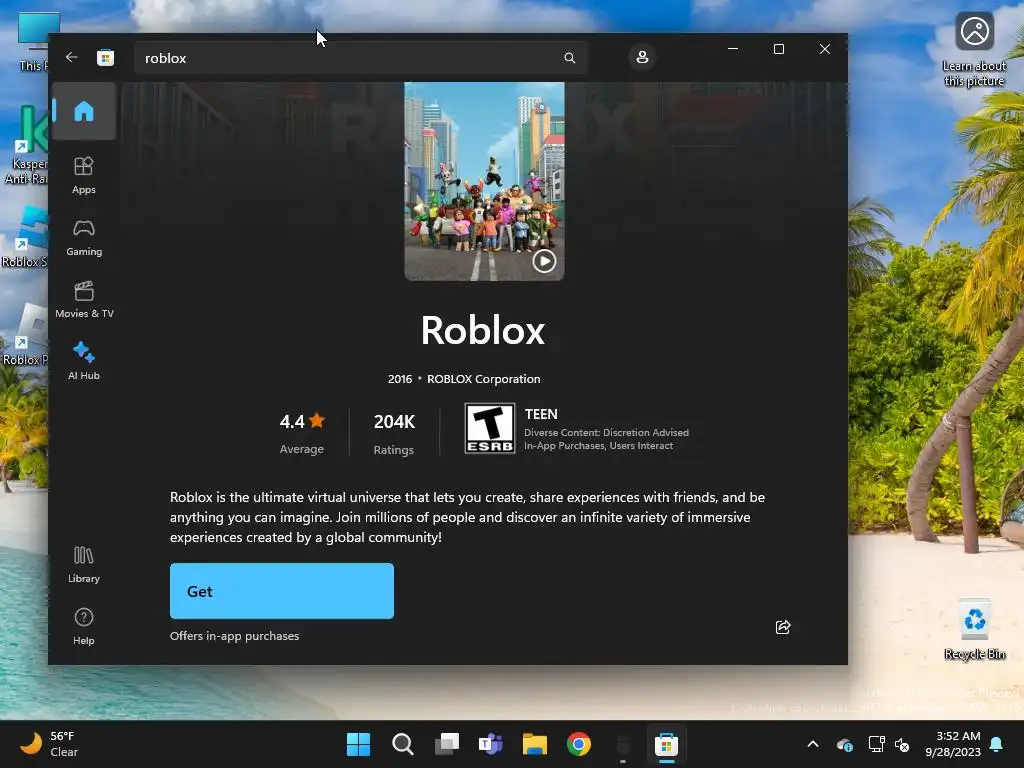Click the Get button to install Roblox
This screenshot has height=768, width=1024.
(281, 591)
